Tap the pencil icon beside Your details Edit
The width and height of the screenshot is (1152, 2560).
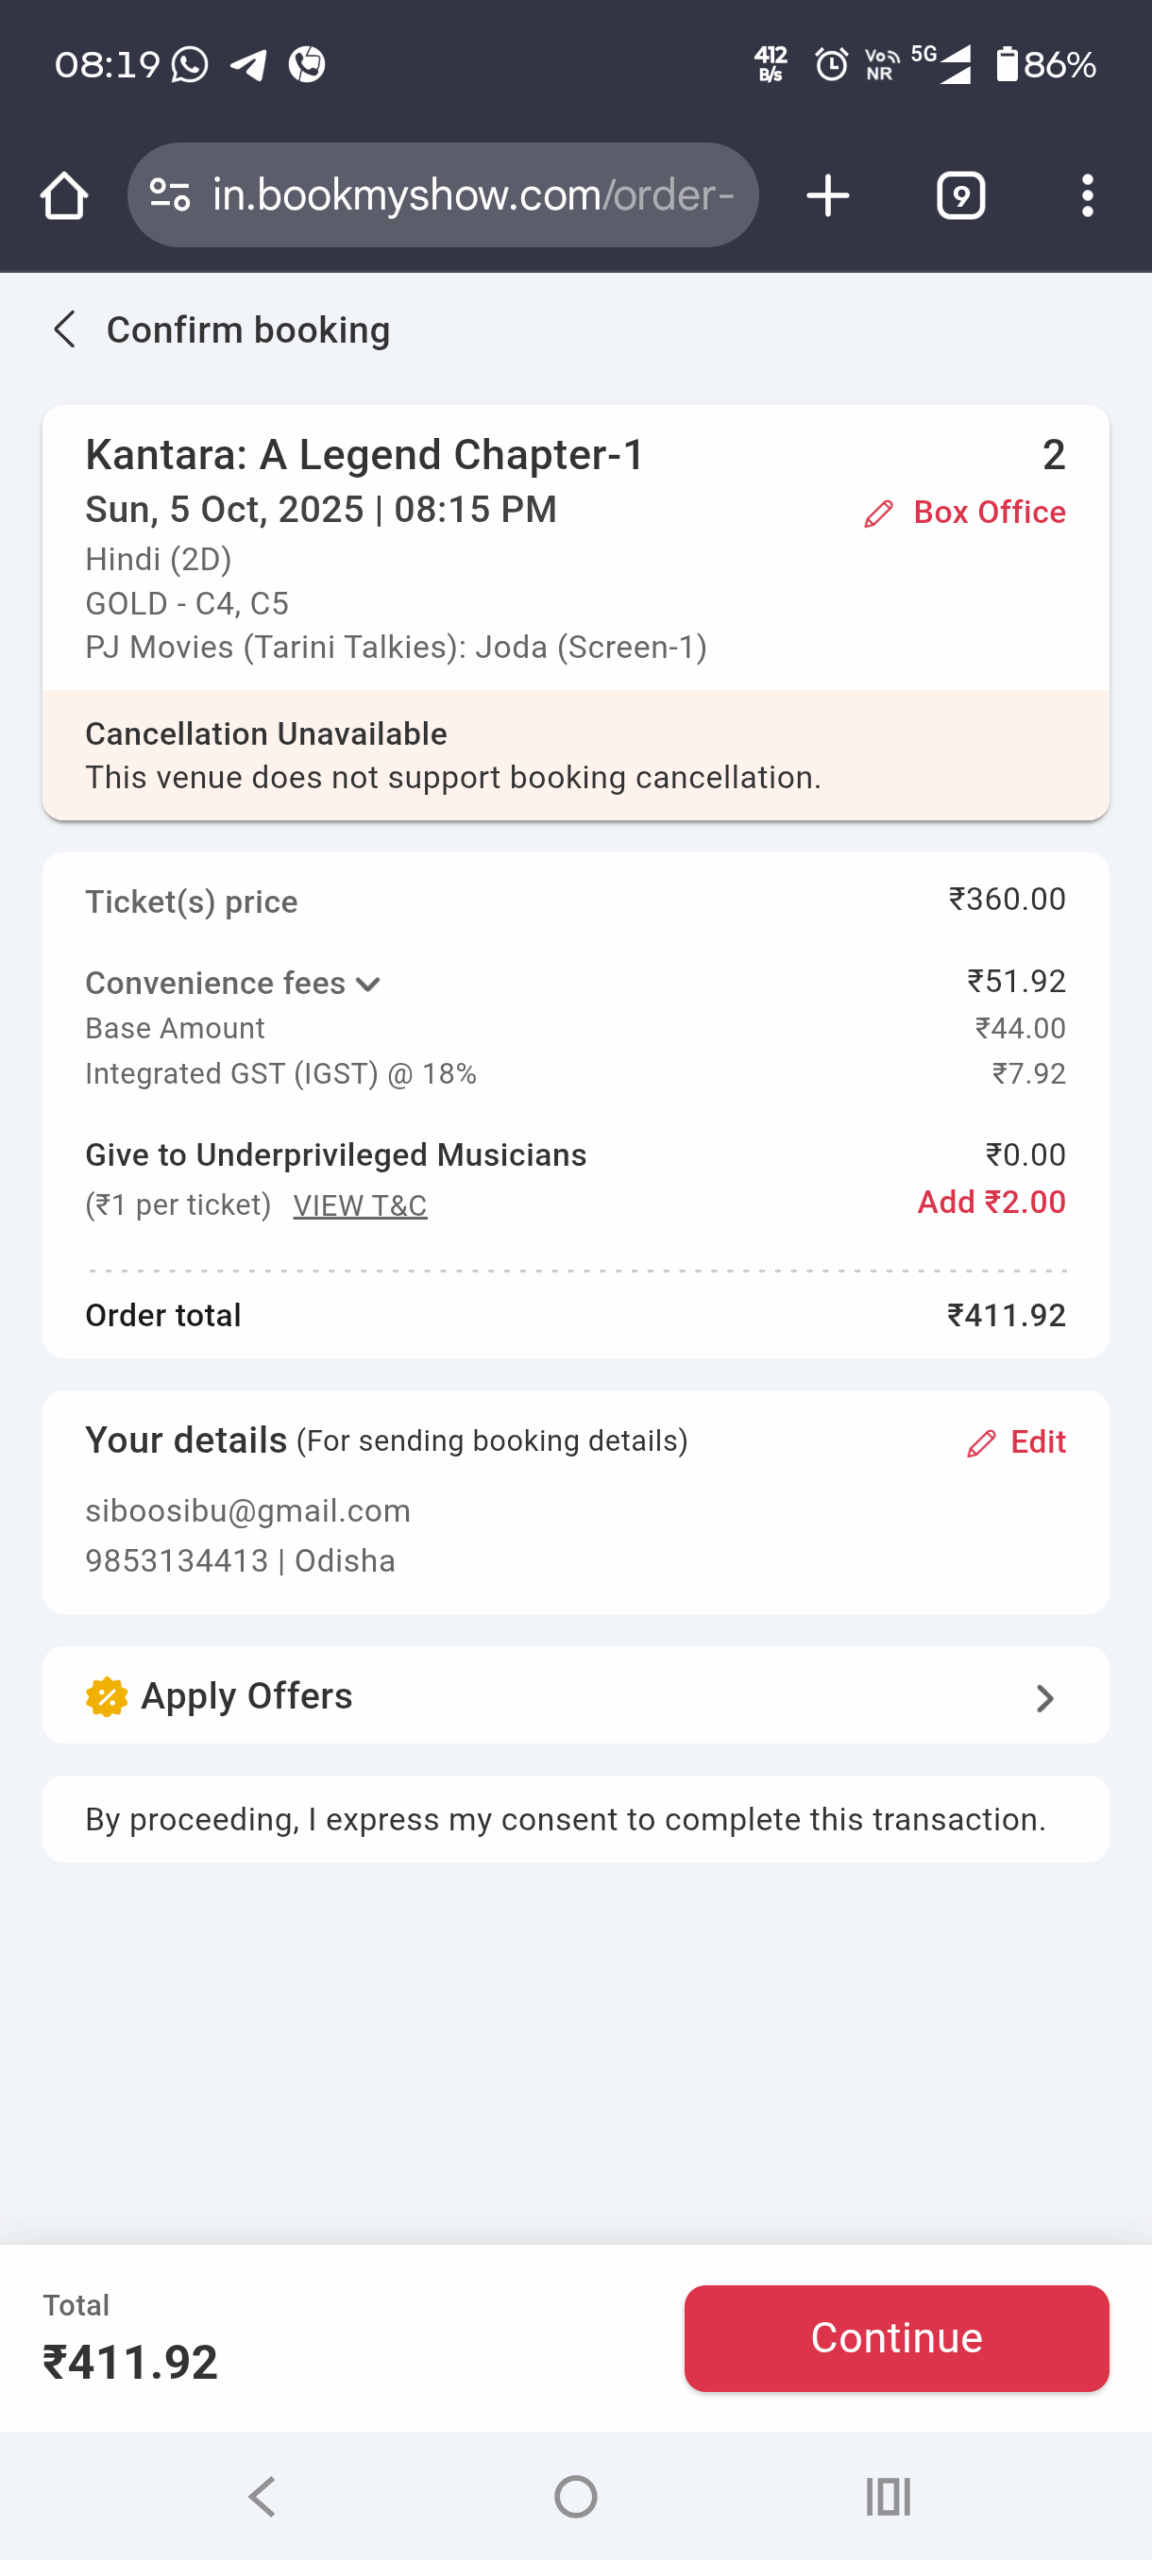(x=981, y=1443)
